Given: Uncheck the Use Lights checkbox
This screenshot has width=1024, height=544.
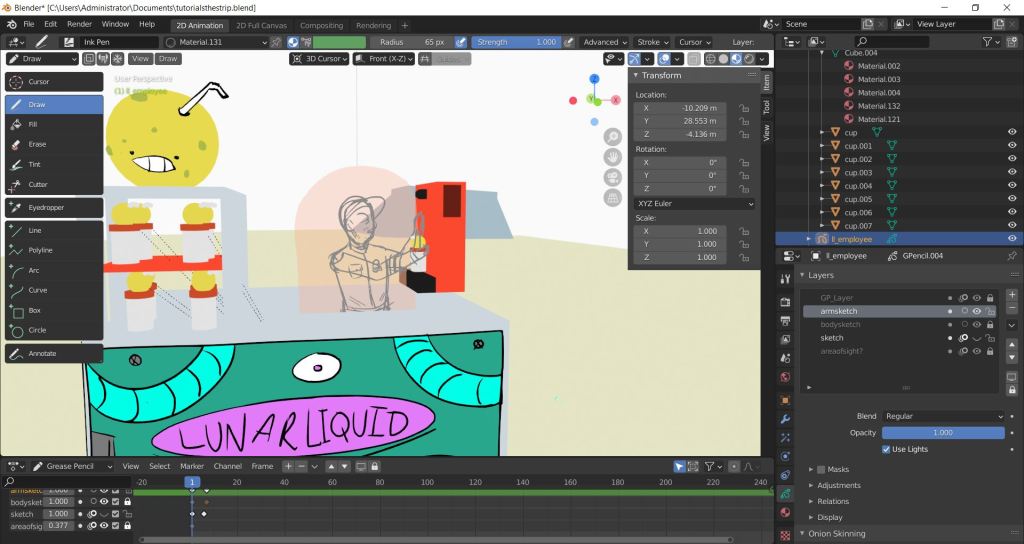Looking at the screenshot, I should 886,449.
